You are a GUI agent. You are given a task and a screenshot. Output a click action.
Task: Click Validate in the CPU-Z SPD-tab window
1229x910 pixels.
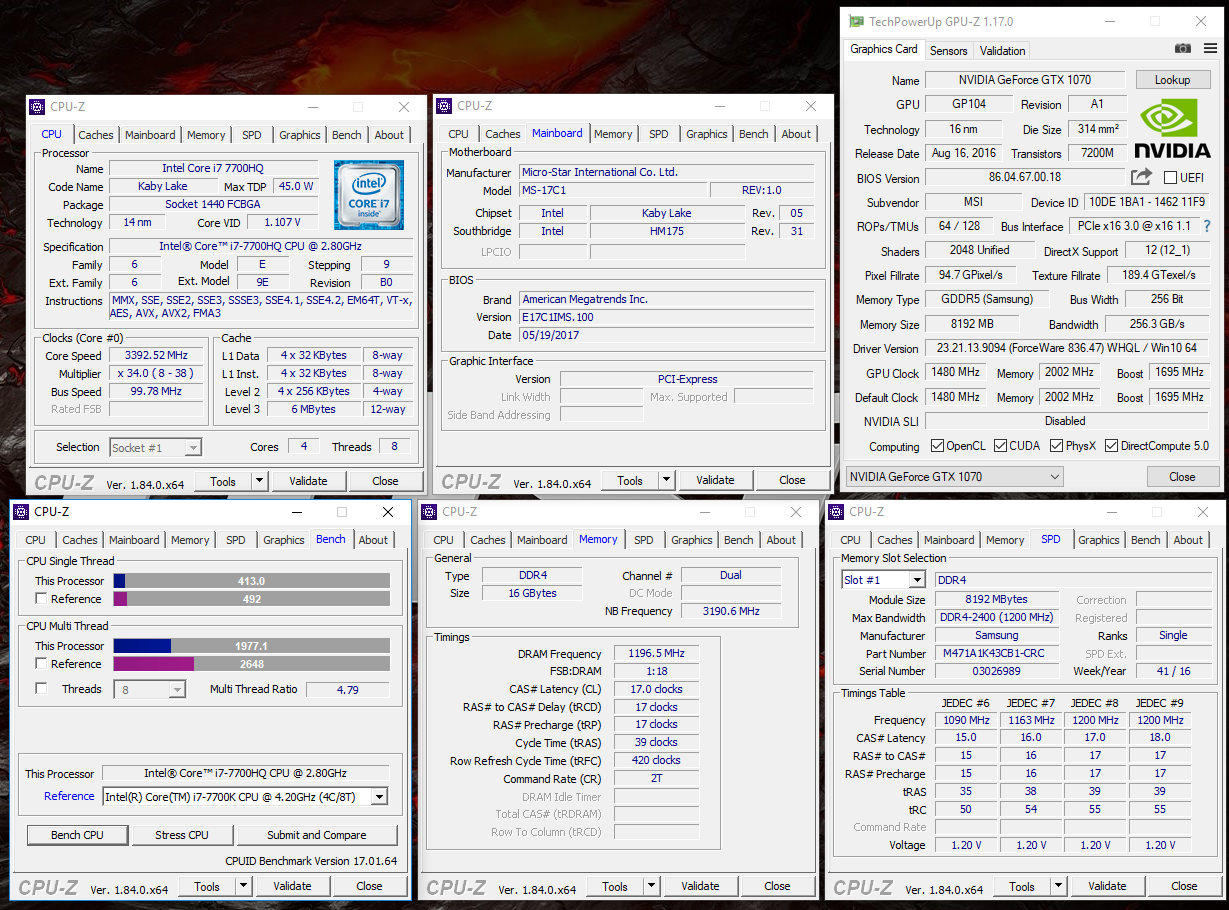(x=1107, y=886)
